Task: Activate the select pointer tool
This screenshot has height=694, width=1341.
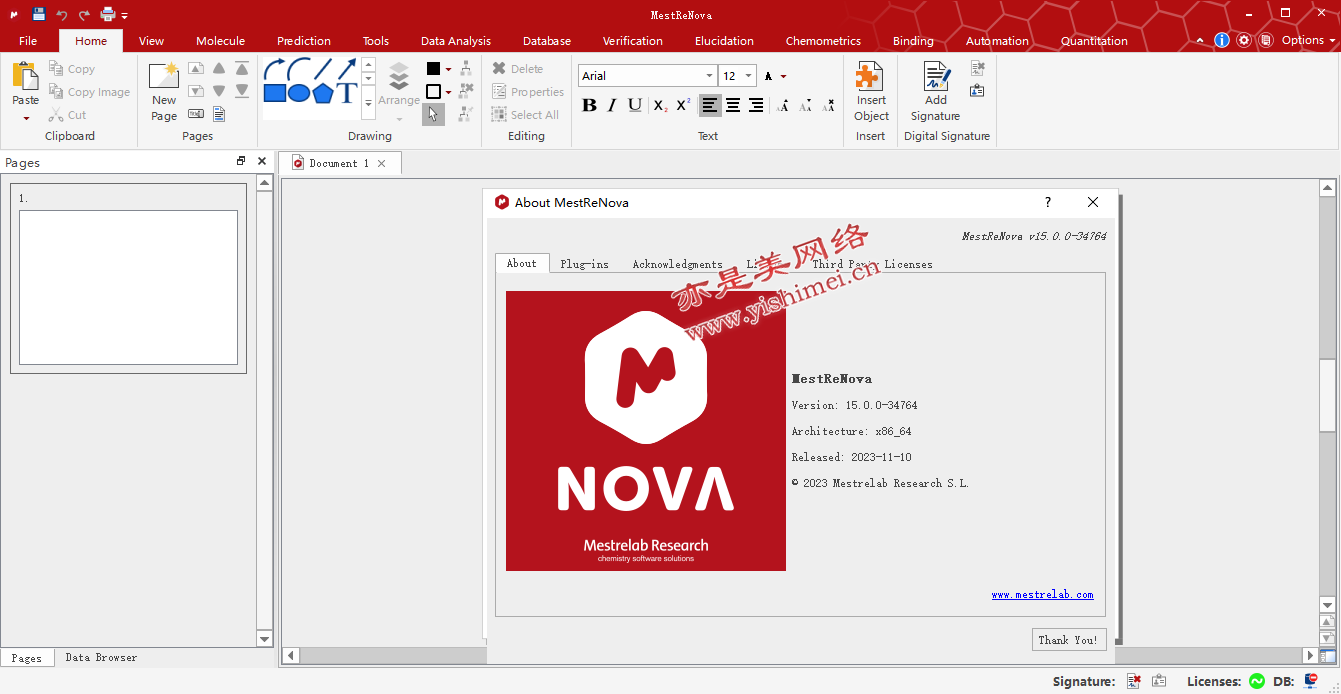Action: 433,114
